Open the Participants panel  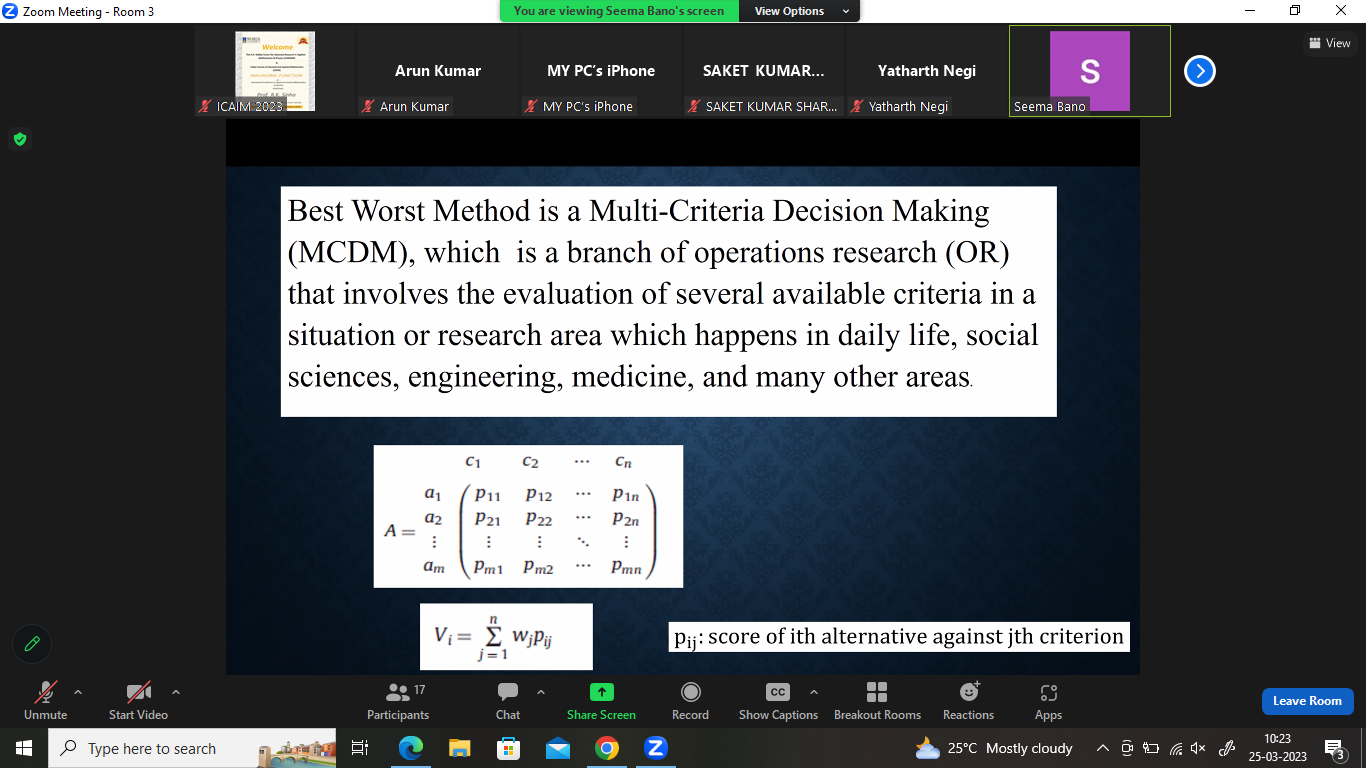(397, 700)
